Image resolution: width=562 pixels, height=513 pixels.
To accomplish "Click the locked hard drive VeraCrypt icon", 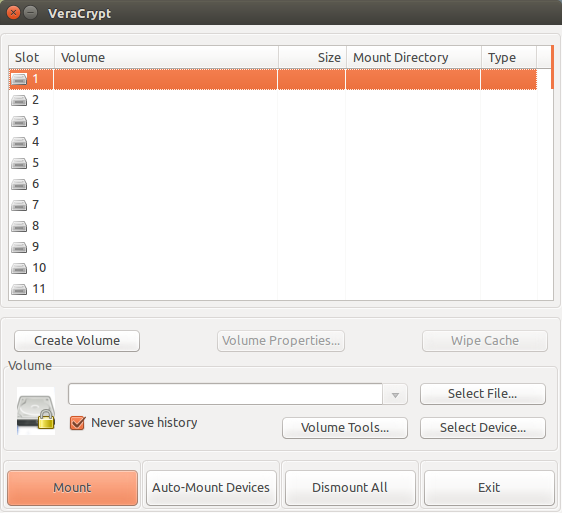I will [x=36, y=411].
